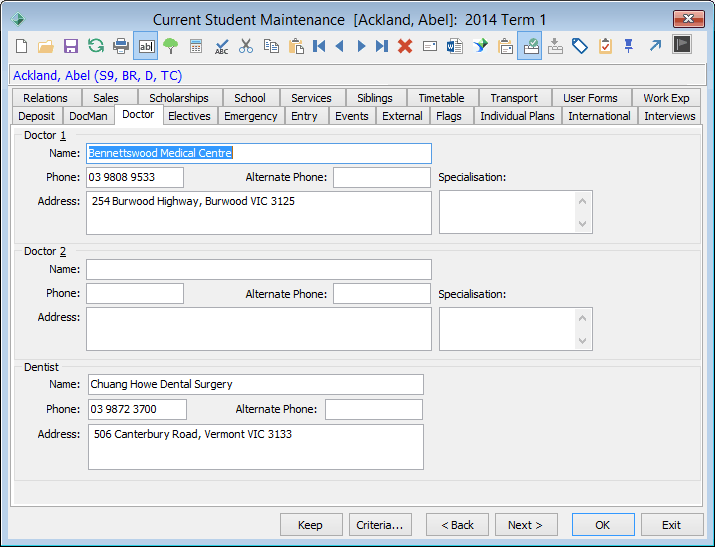The width and height of the screenshot is (715, 547).
Task: Click the blue tag icon
Action: point(580,46)
